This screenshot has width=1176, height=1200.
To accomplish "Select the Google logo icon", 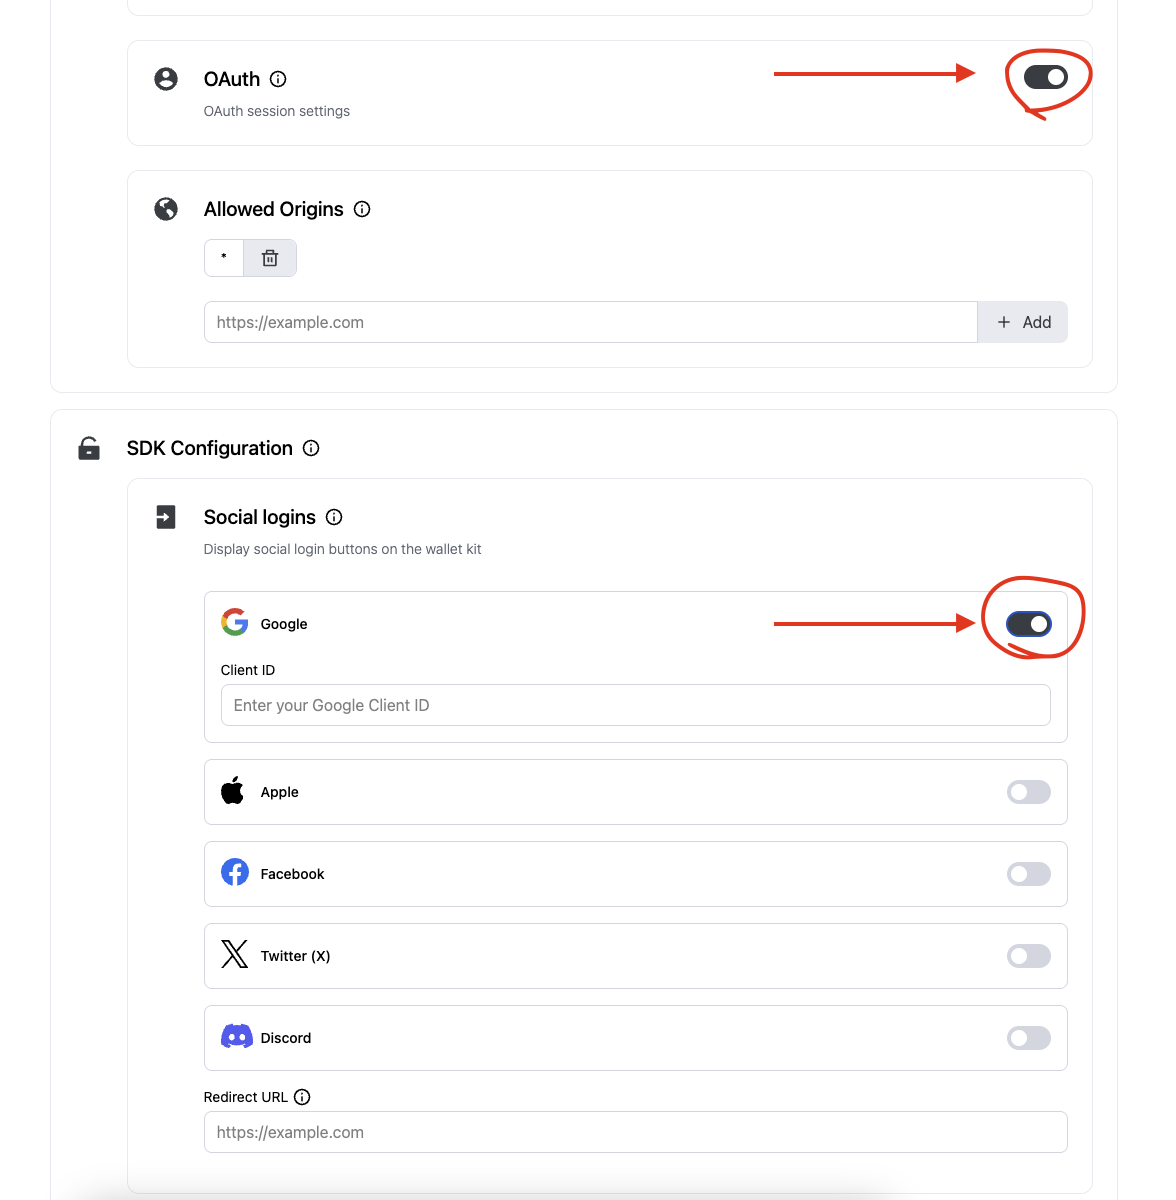I will coord(234,621).
